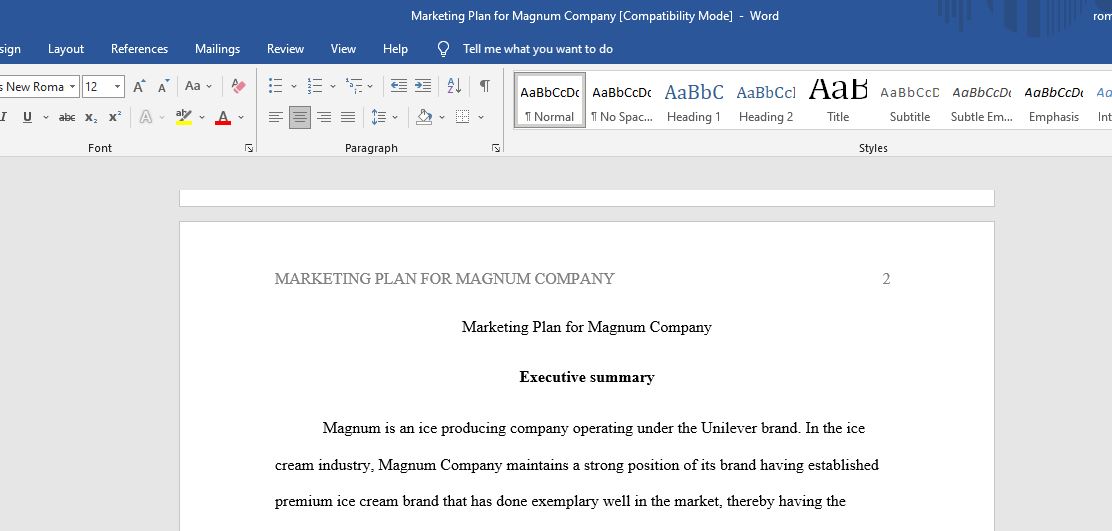Click page number 2 in header
Image resolution: width=1112 pixels, height=531 pixels.
pos(886,279)
